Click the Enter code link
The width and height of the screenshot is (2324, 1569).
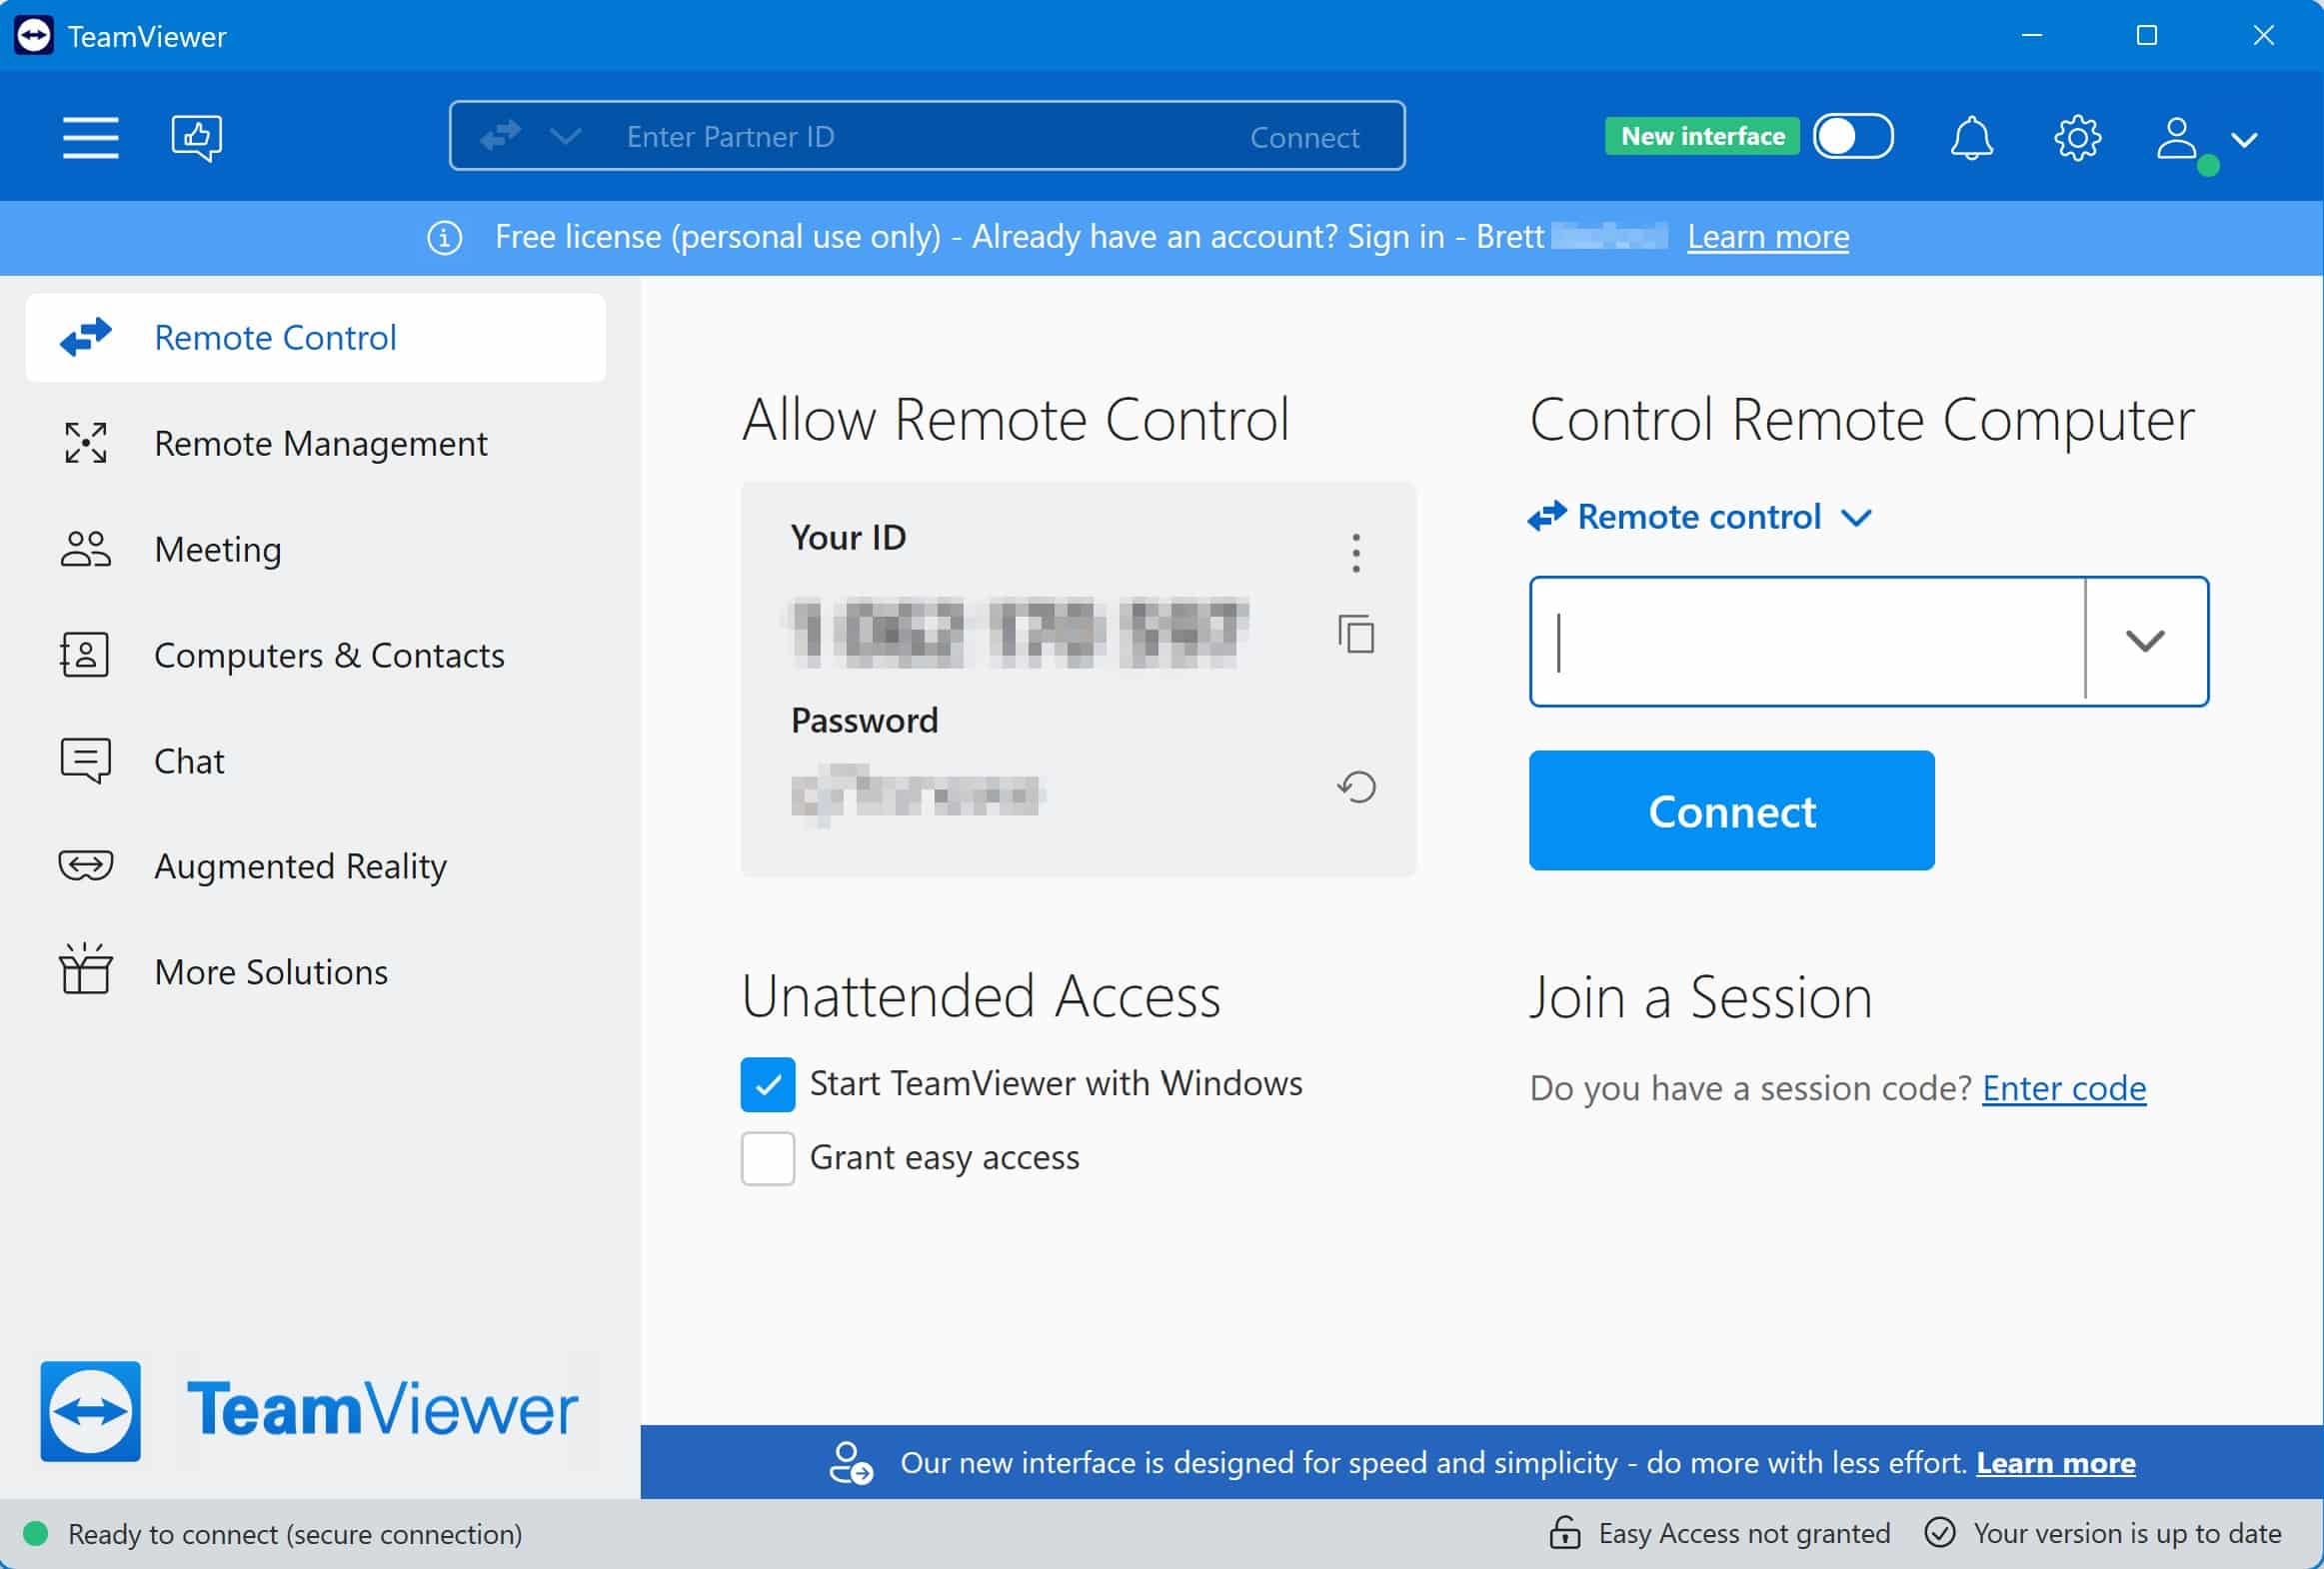[x=2064, y=1088]
